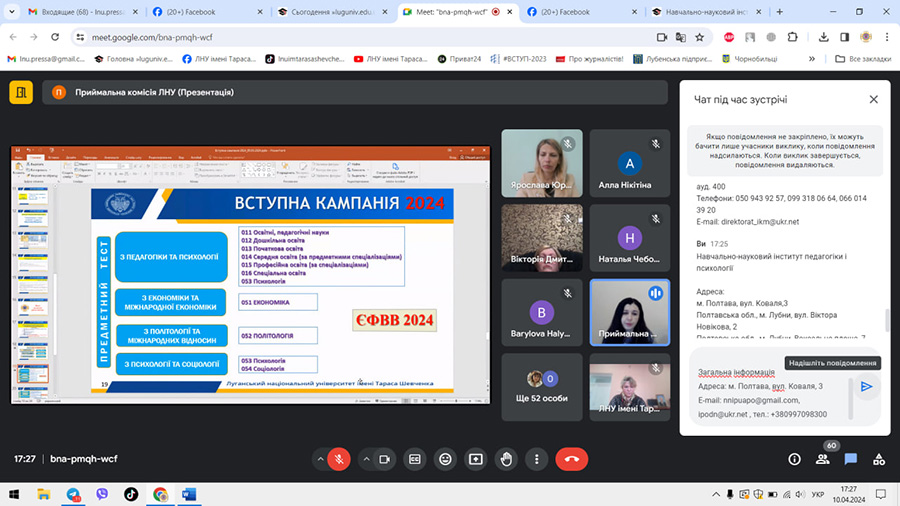Expand video settings chevron beside camera
This screenshot has height=506, width=900.
point(366,460)
